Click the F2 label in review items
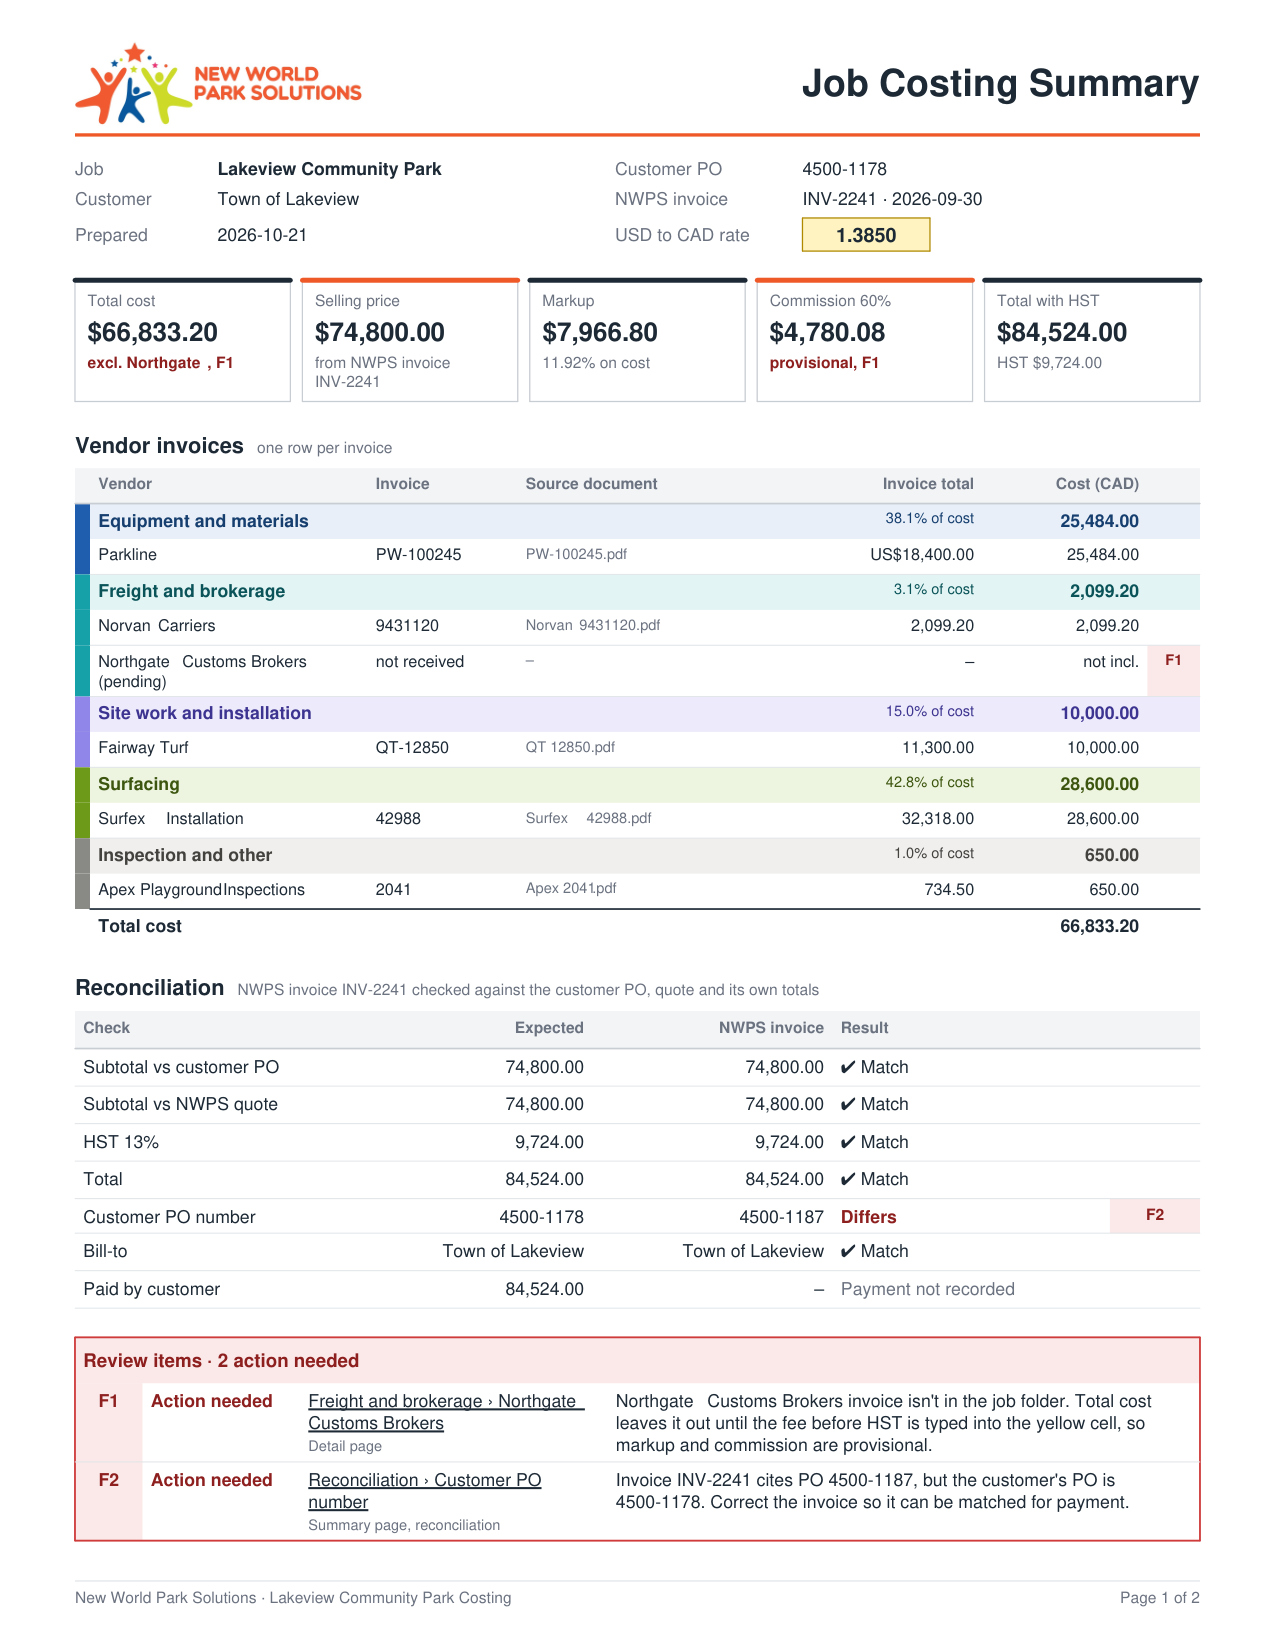This screenshot has width=1275, height=1650. click(109, 1480)
